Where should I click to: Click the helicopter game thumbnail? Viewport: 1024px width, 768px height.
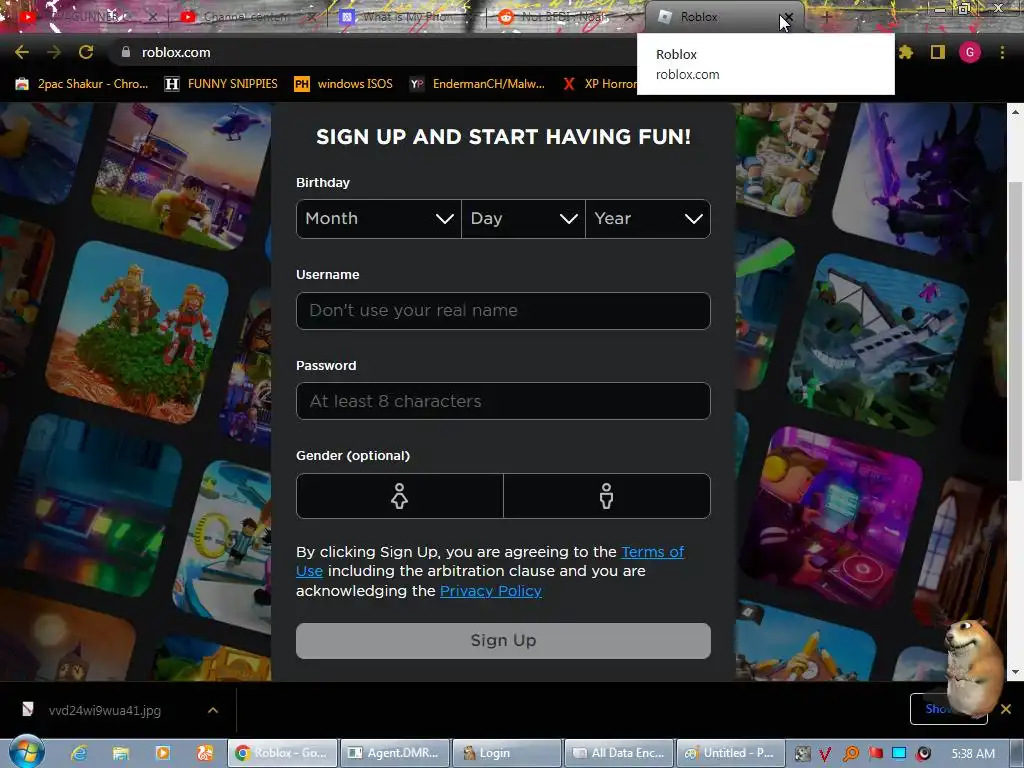[x=182, y=175]
